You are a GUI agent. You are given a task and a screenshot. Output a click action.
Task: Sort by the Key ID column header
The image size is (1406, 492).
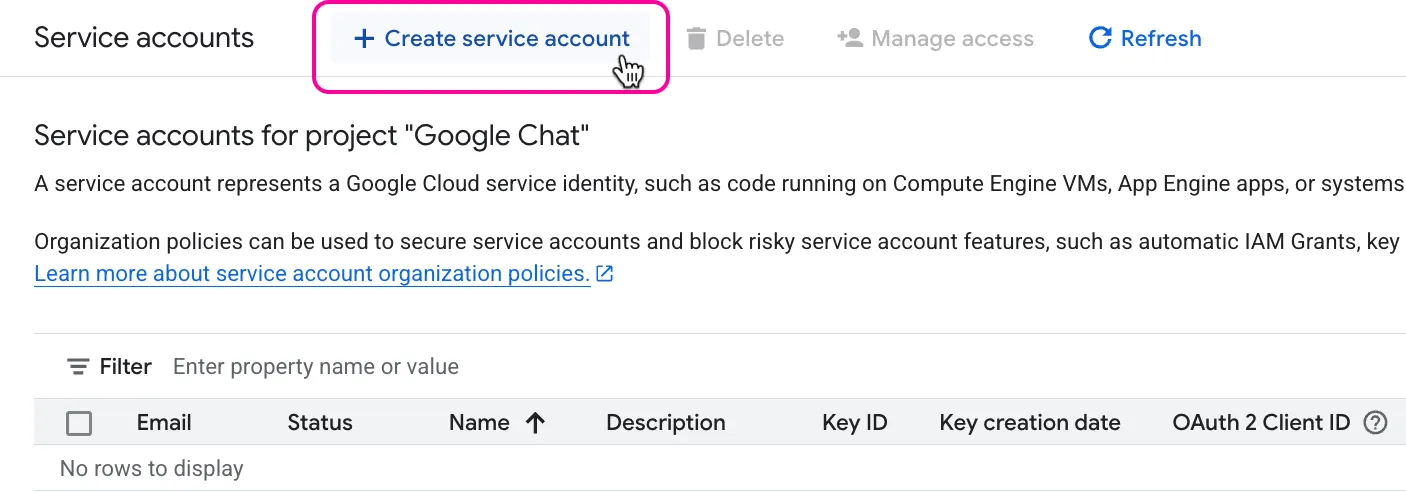855,423
